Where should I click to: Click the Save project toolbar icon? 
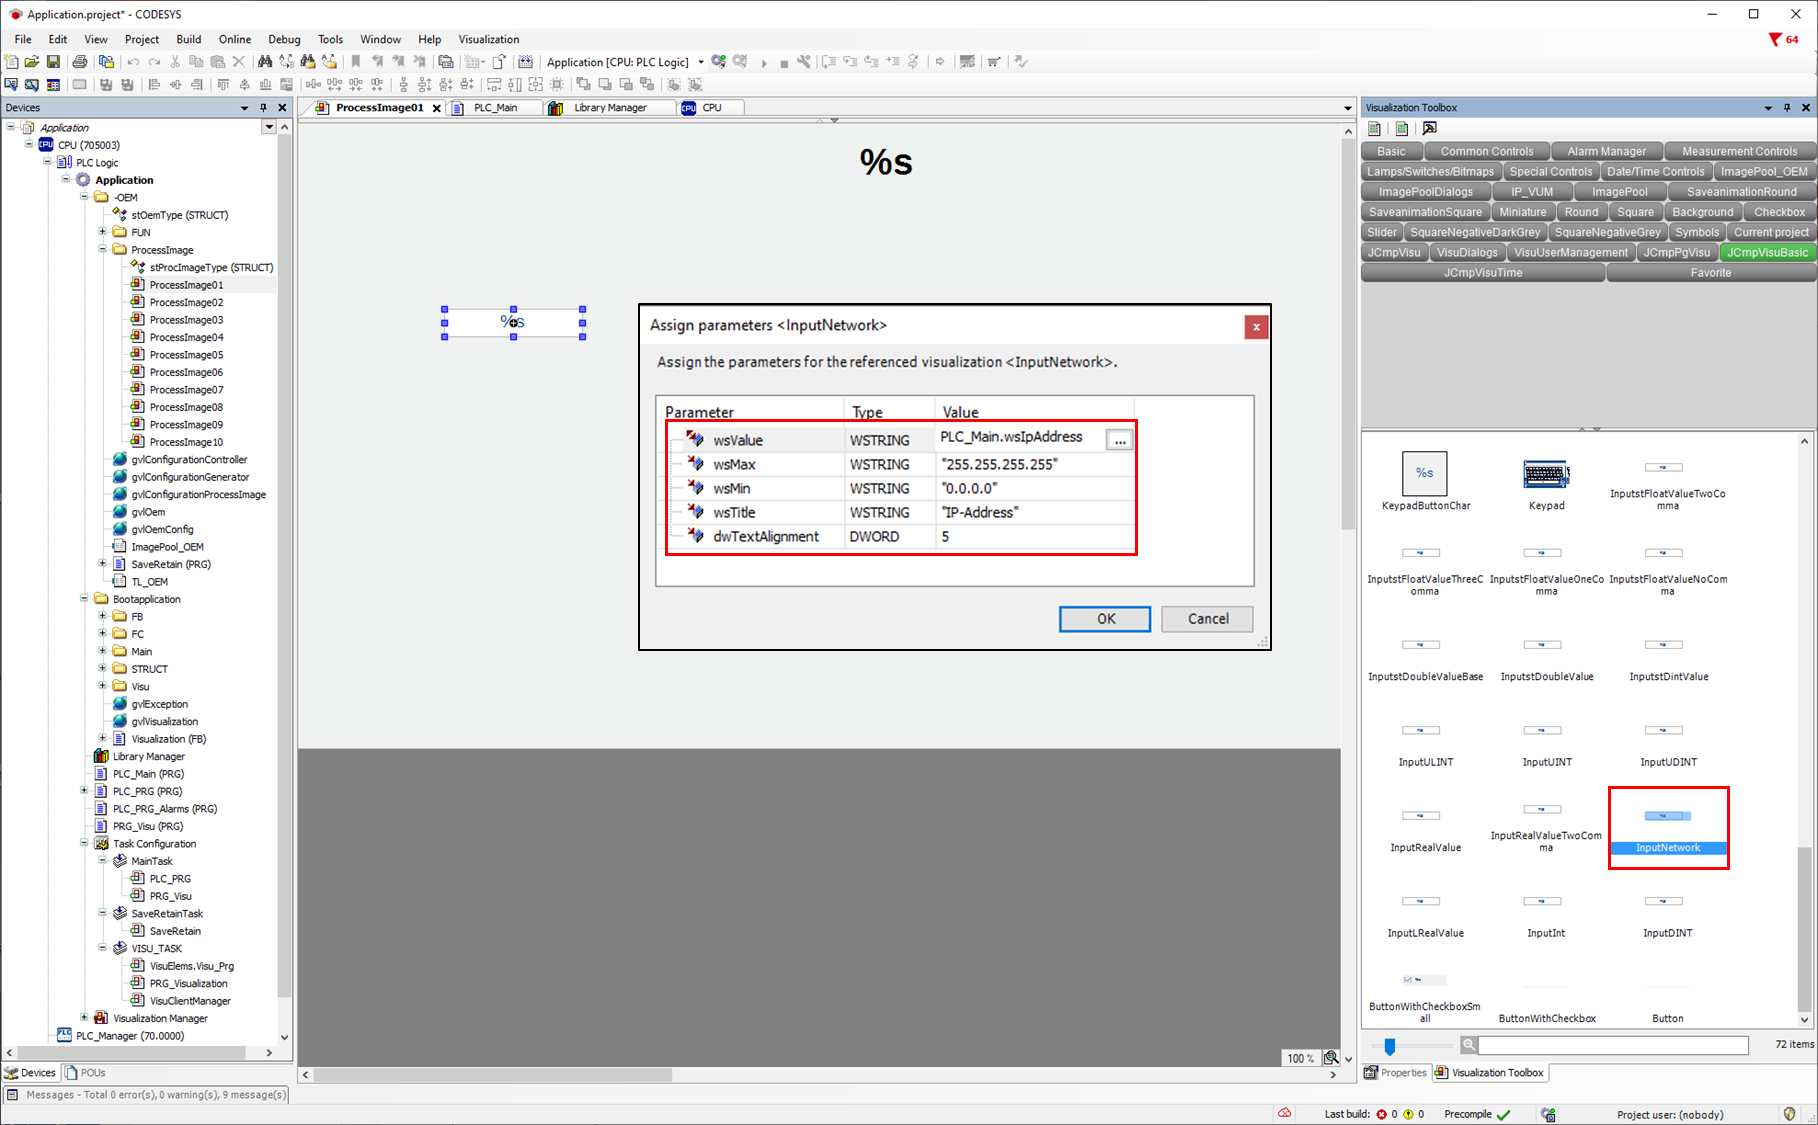tap(54, 62)
